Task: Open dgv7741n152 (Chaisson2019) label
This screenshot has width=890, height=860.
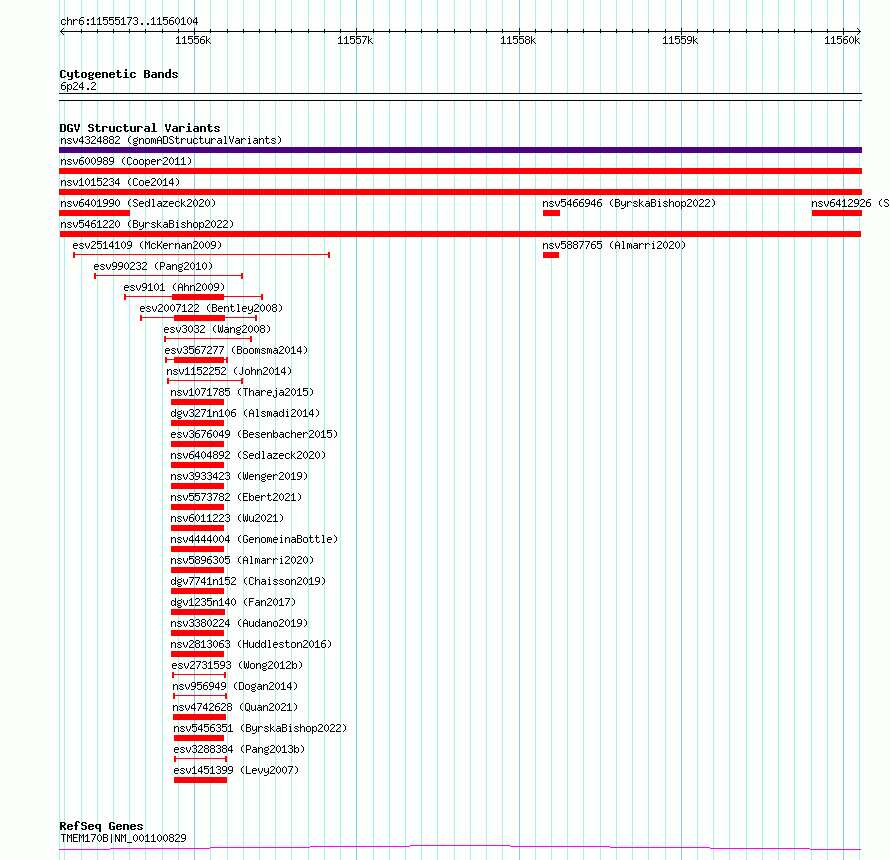Action: tap(248, 581)
